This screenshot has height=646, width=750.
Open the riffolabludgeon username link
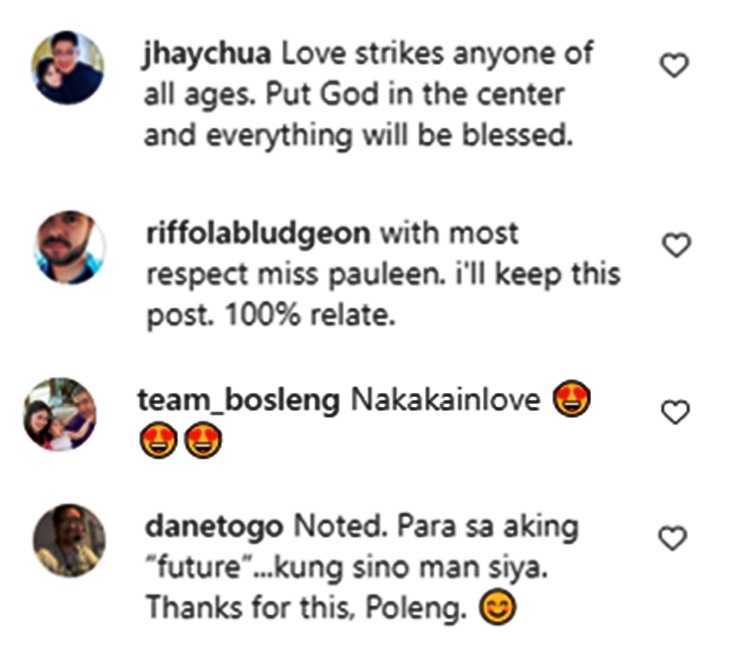258,234
